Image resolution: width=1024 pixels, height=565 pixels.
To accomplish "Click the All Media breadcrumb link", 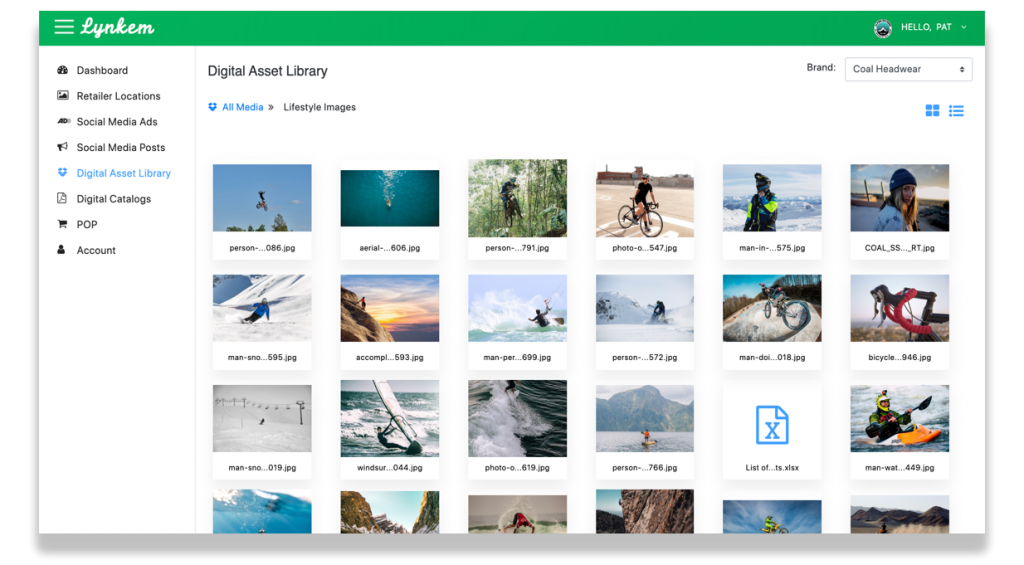I will click(242, 107).
